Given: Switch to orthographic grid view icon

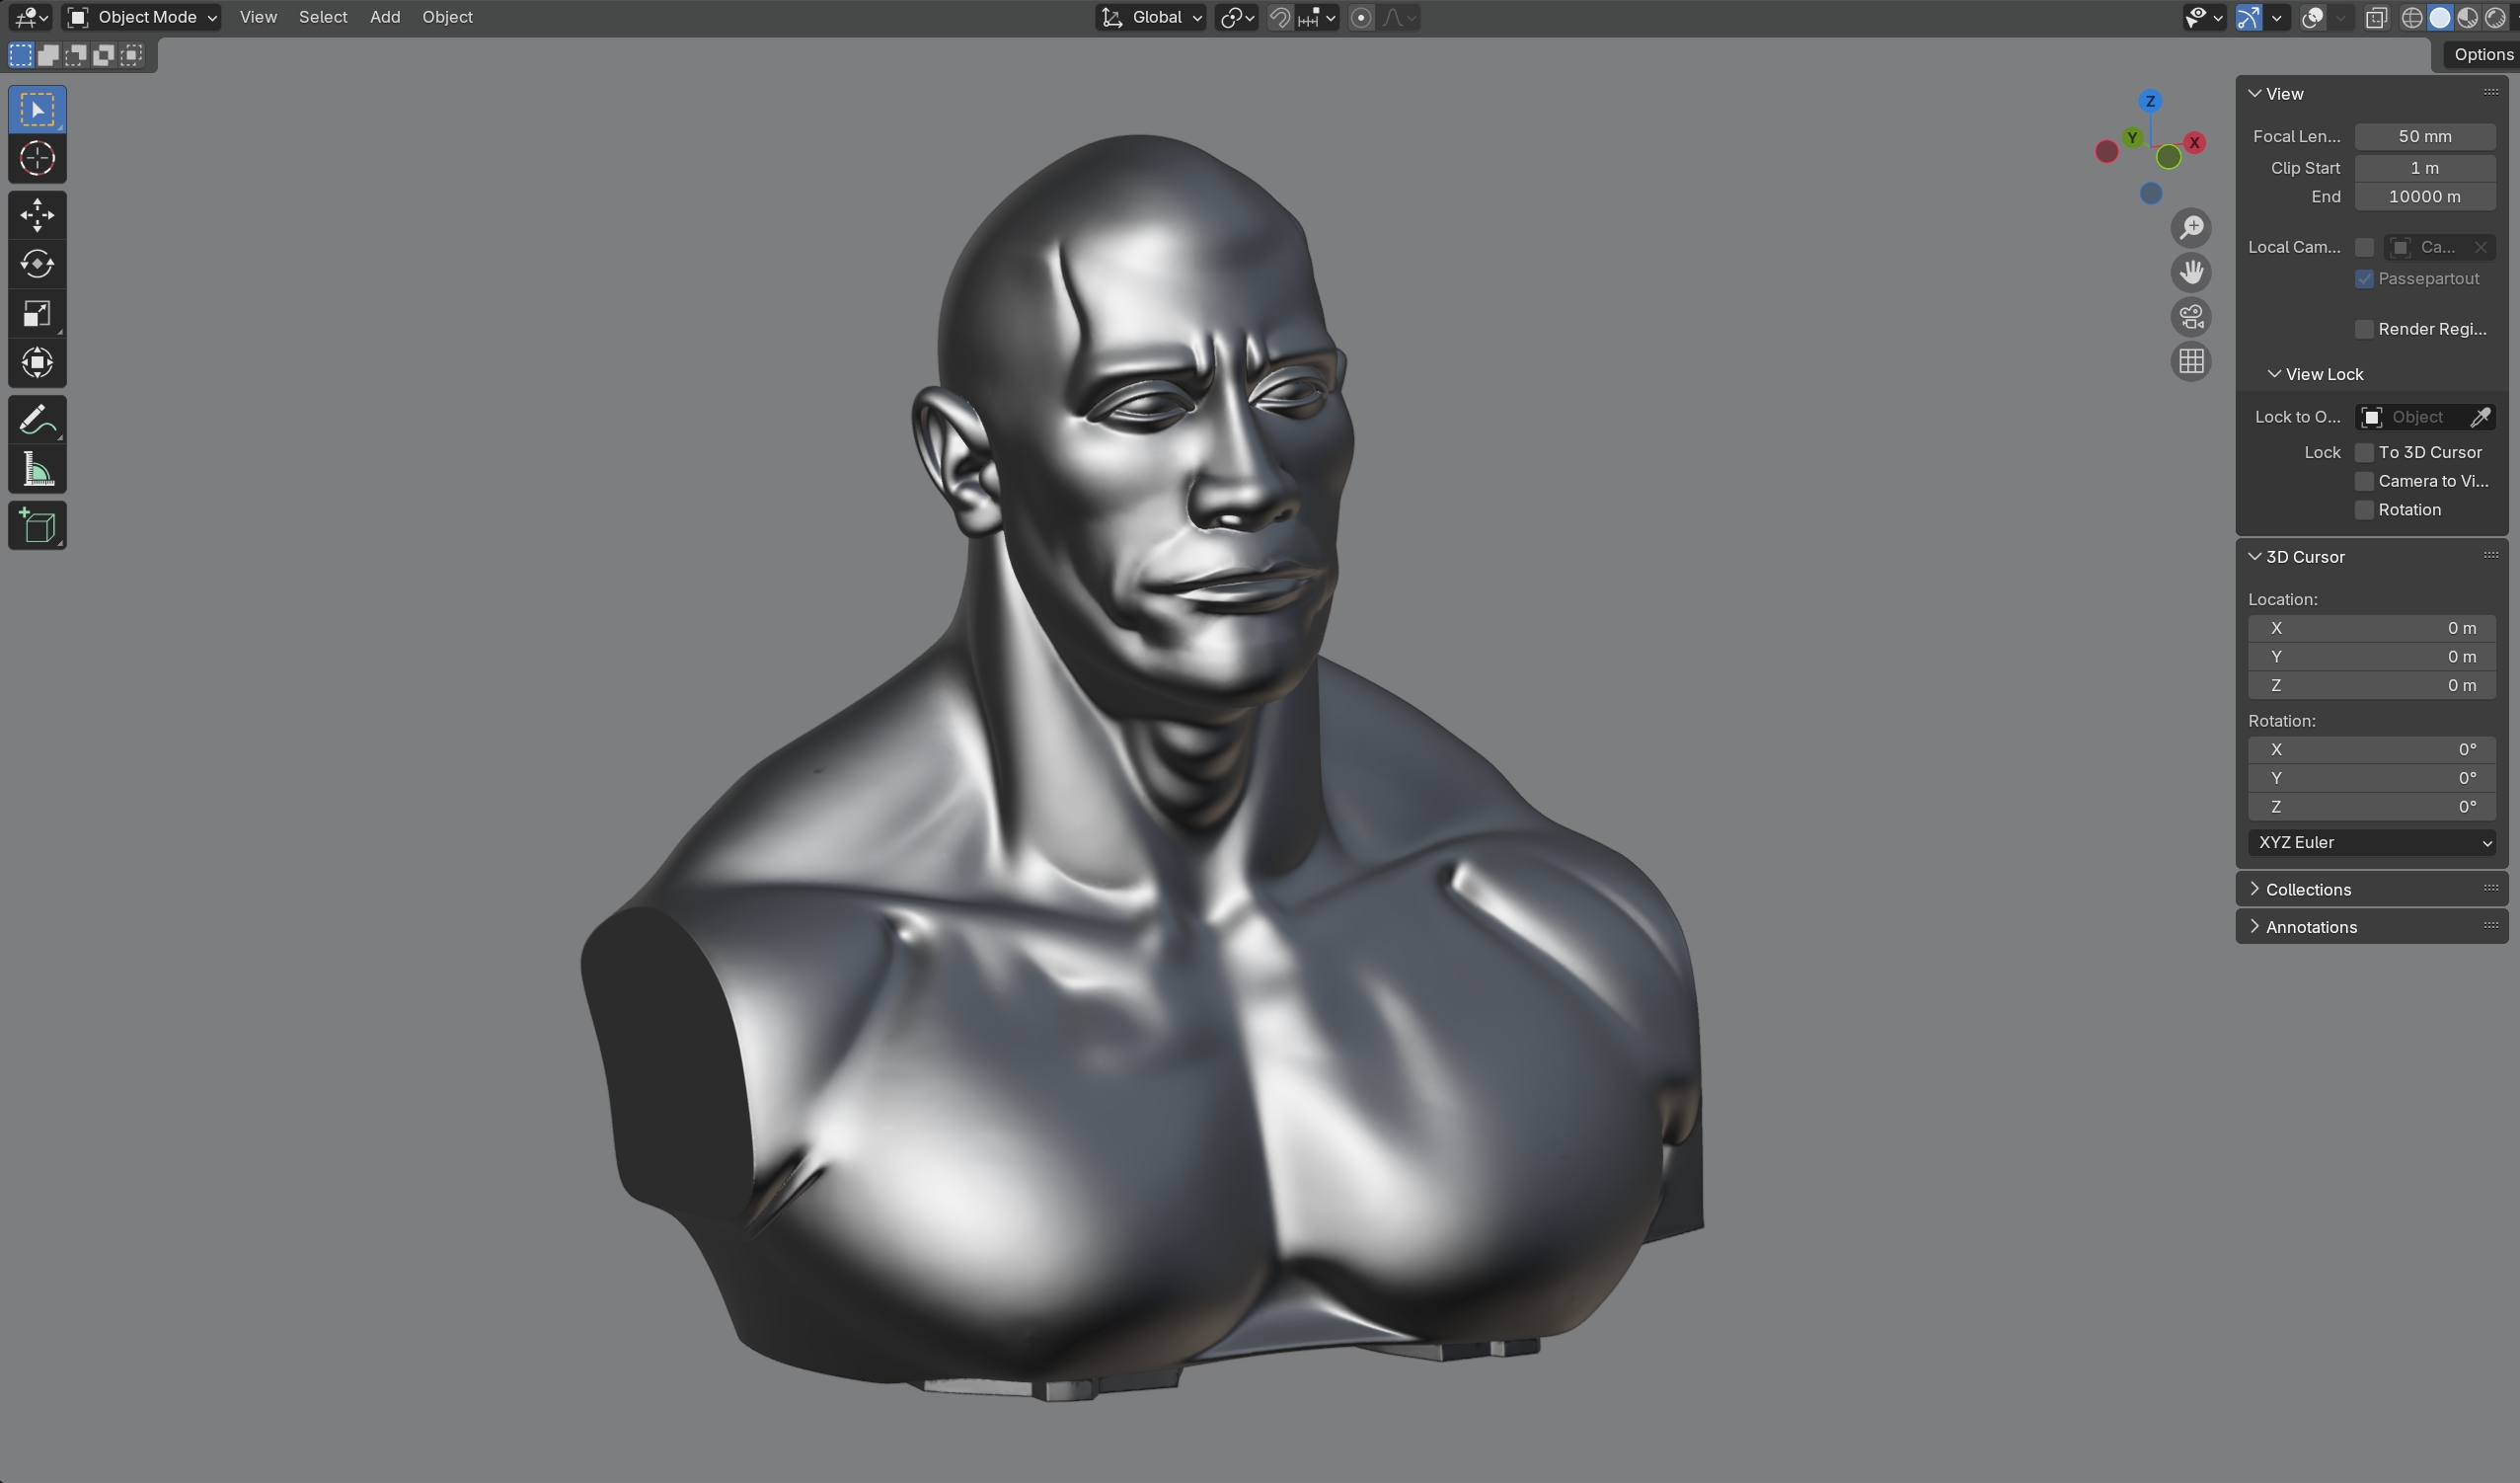Looking at the screenshot, I should 2191,361.
